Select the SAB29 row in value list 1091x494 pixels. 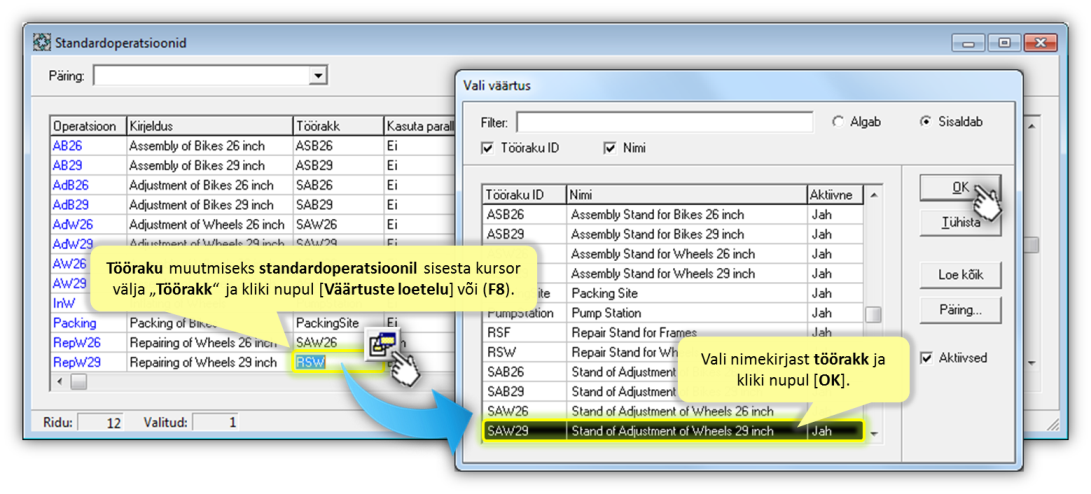(673, 391)
